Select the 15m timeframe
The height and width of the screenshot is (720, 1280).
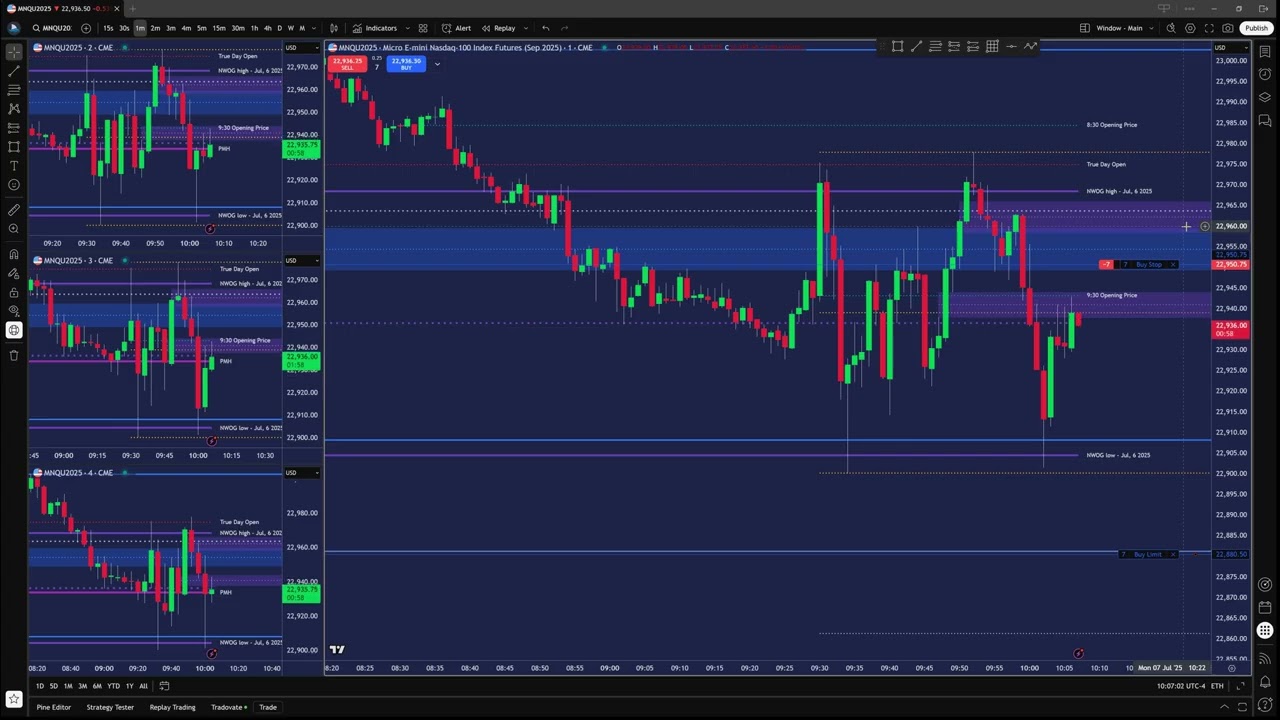[x=218, y=28]
